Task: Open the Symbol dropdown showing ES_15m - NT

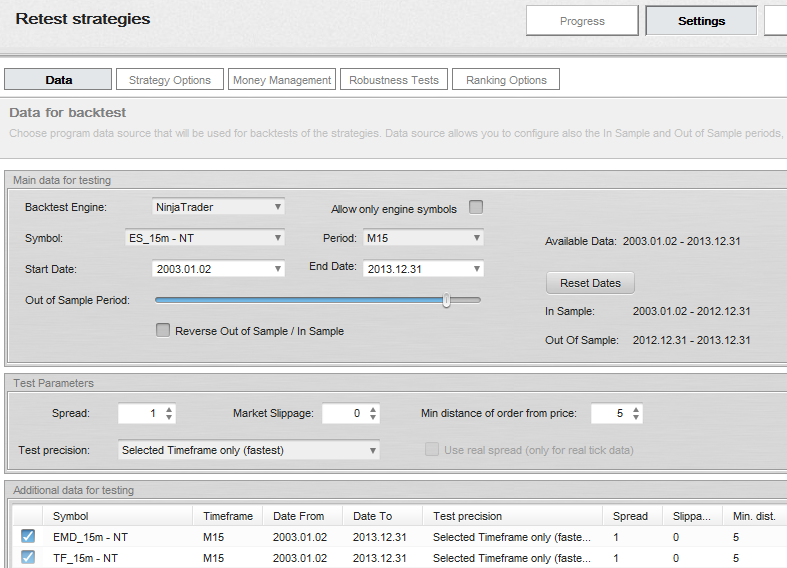Action: [205, 238]
